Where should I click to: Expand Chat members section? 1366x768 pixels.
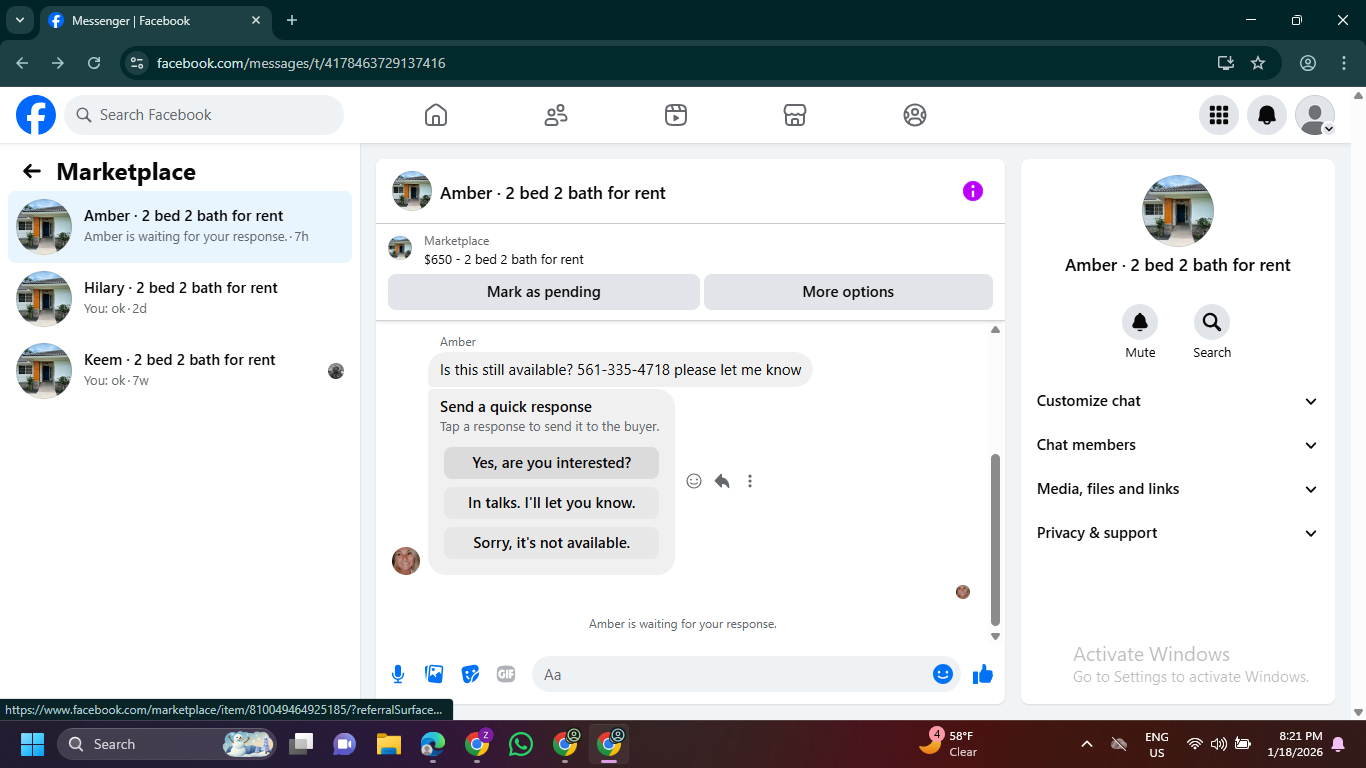coord(1178,445)
